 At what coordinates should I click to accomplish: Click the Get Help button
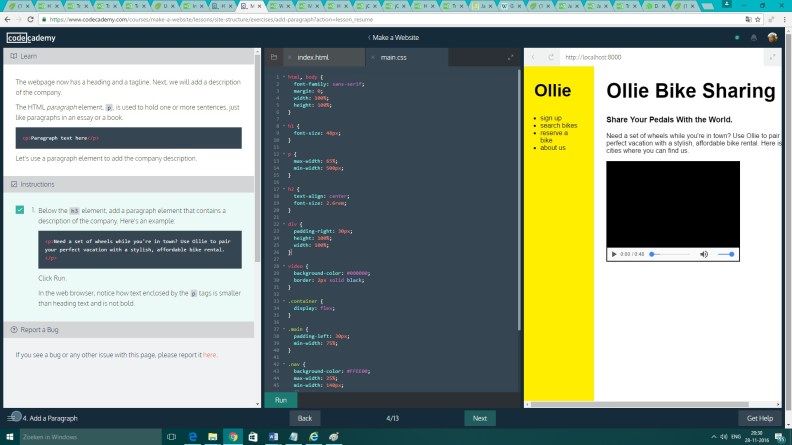coord(759,418)
